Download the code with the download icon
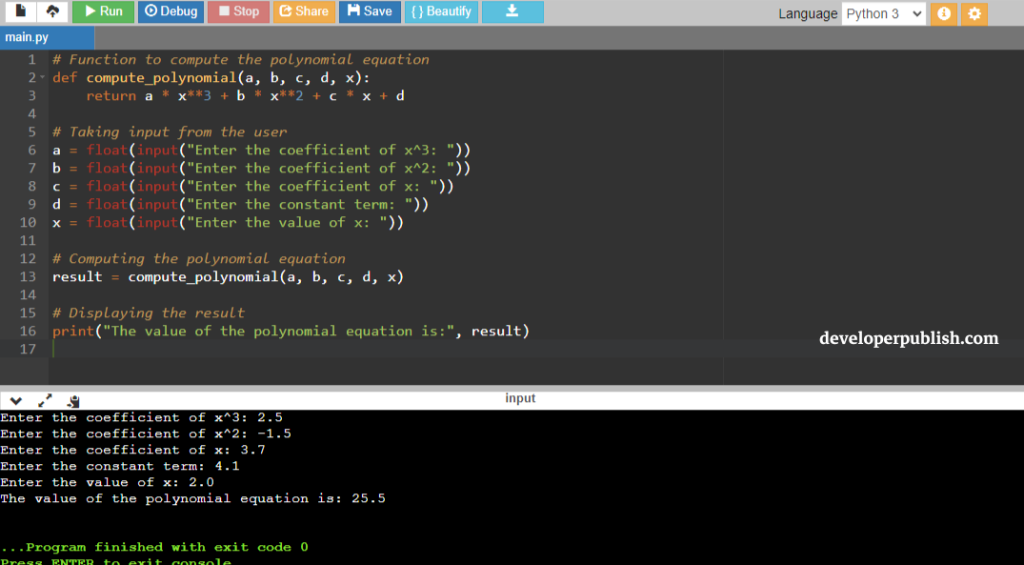 click(513, 12)
